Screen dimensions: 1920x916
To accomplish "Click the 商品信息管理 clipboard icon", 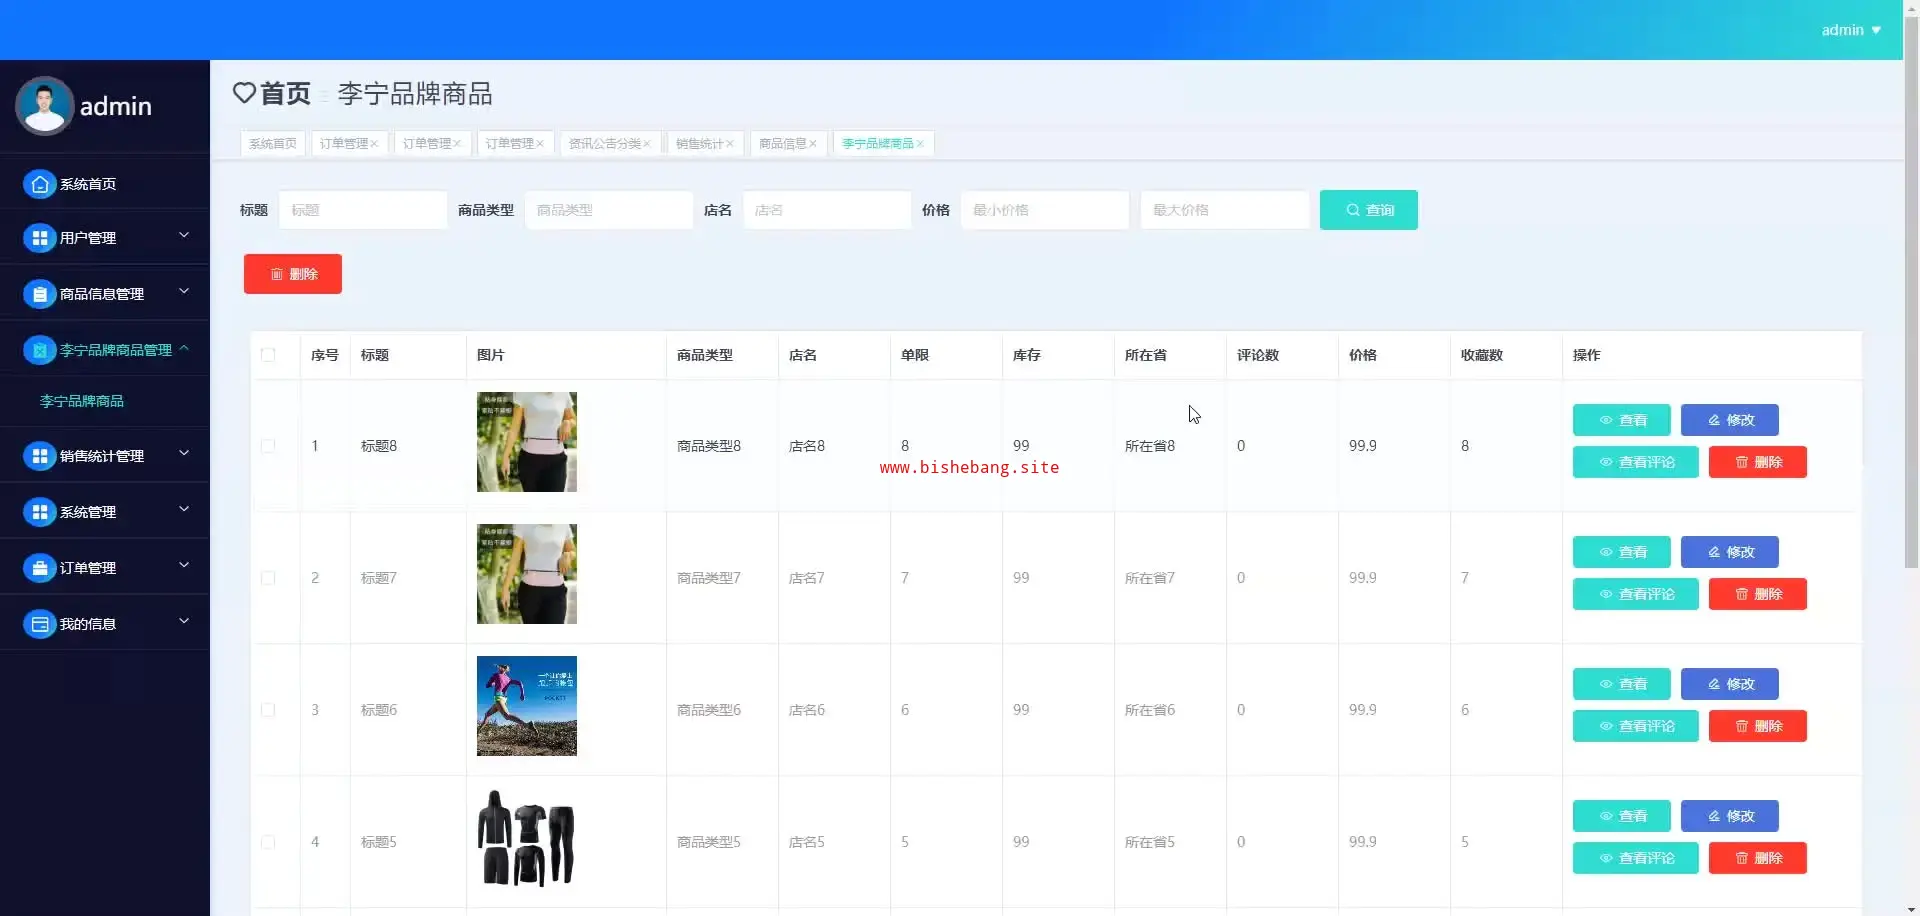I will pos(39,294).
